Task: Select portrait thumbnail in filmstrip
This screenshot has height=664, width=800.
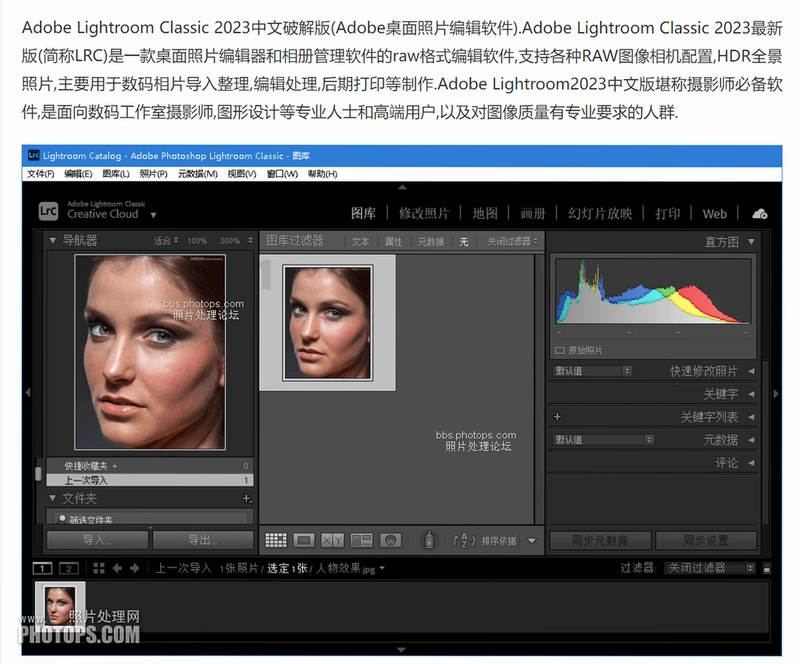Action: click(x=60, y=605)
